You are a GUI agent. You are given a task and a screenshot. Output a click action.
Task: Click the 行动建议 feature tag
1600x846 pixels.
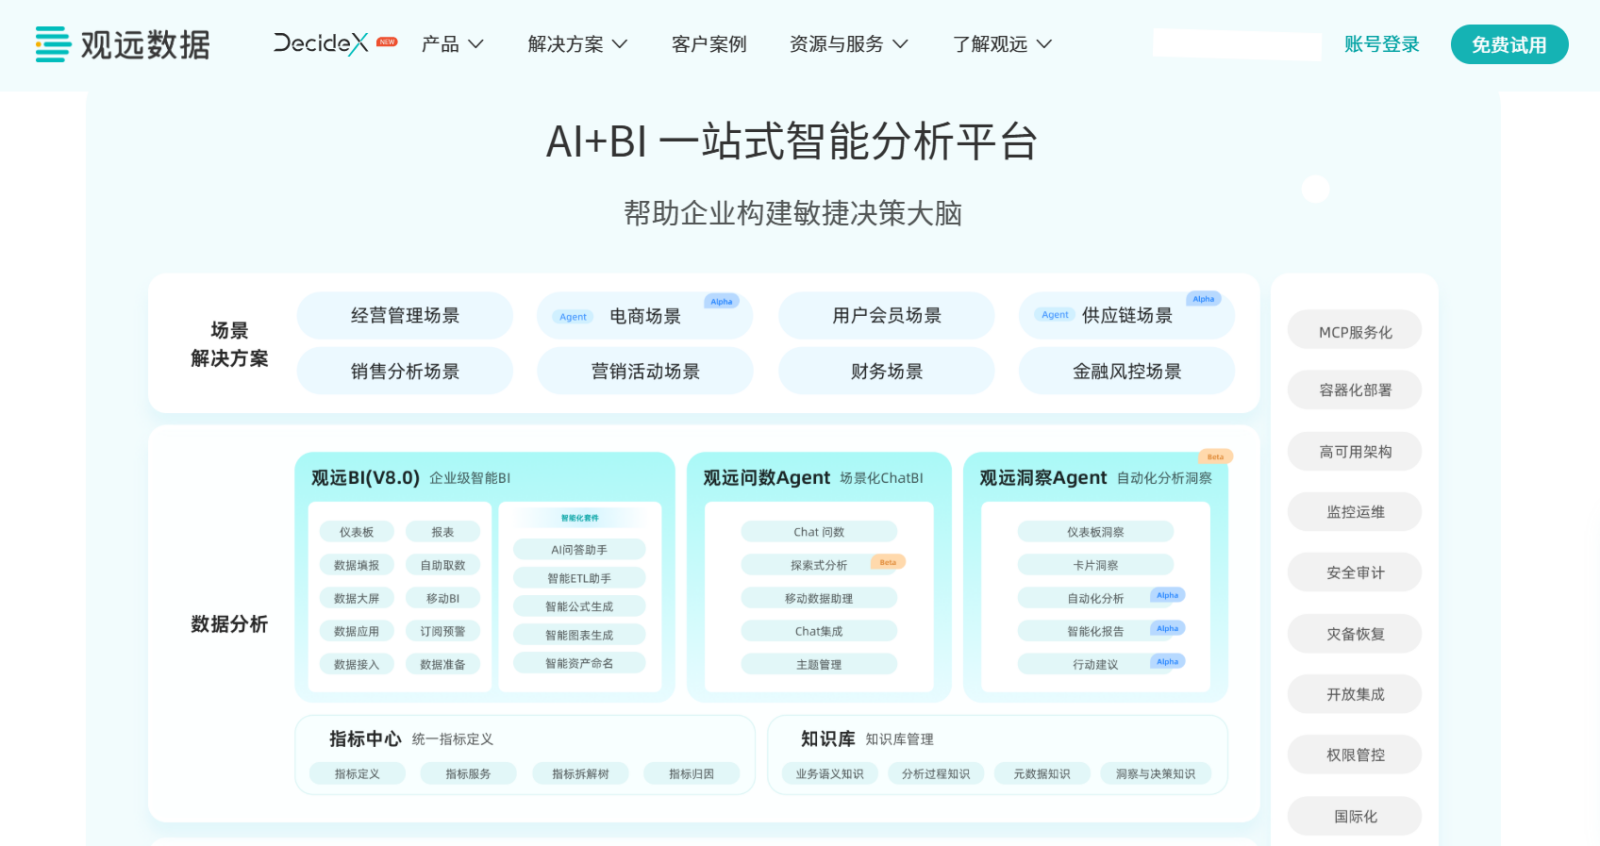(x=1095, y=664)
